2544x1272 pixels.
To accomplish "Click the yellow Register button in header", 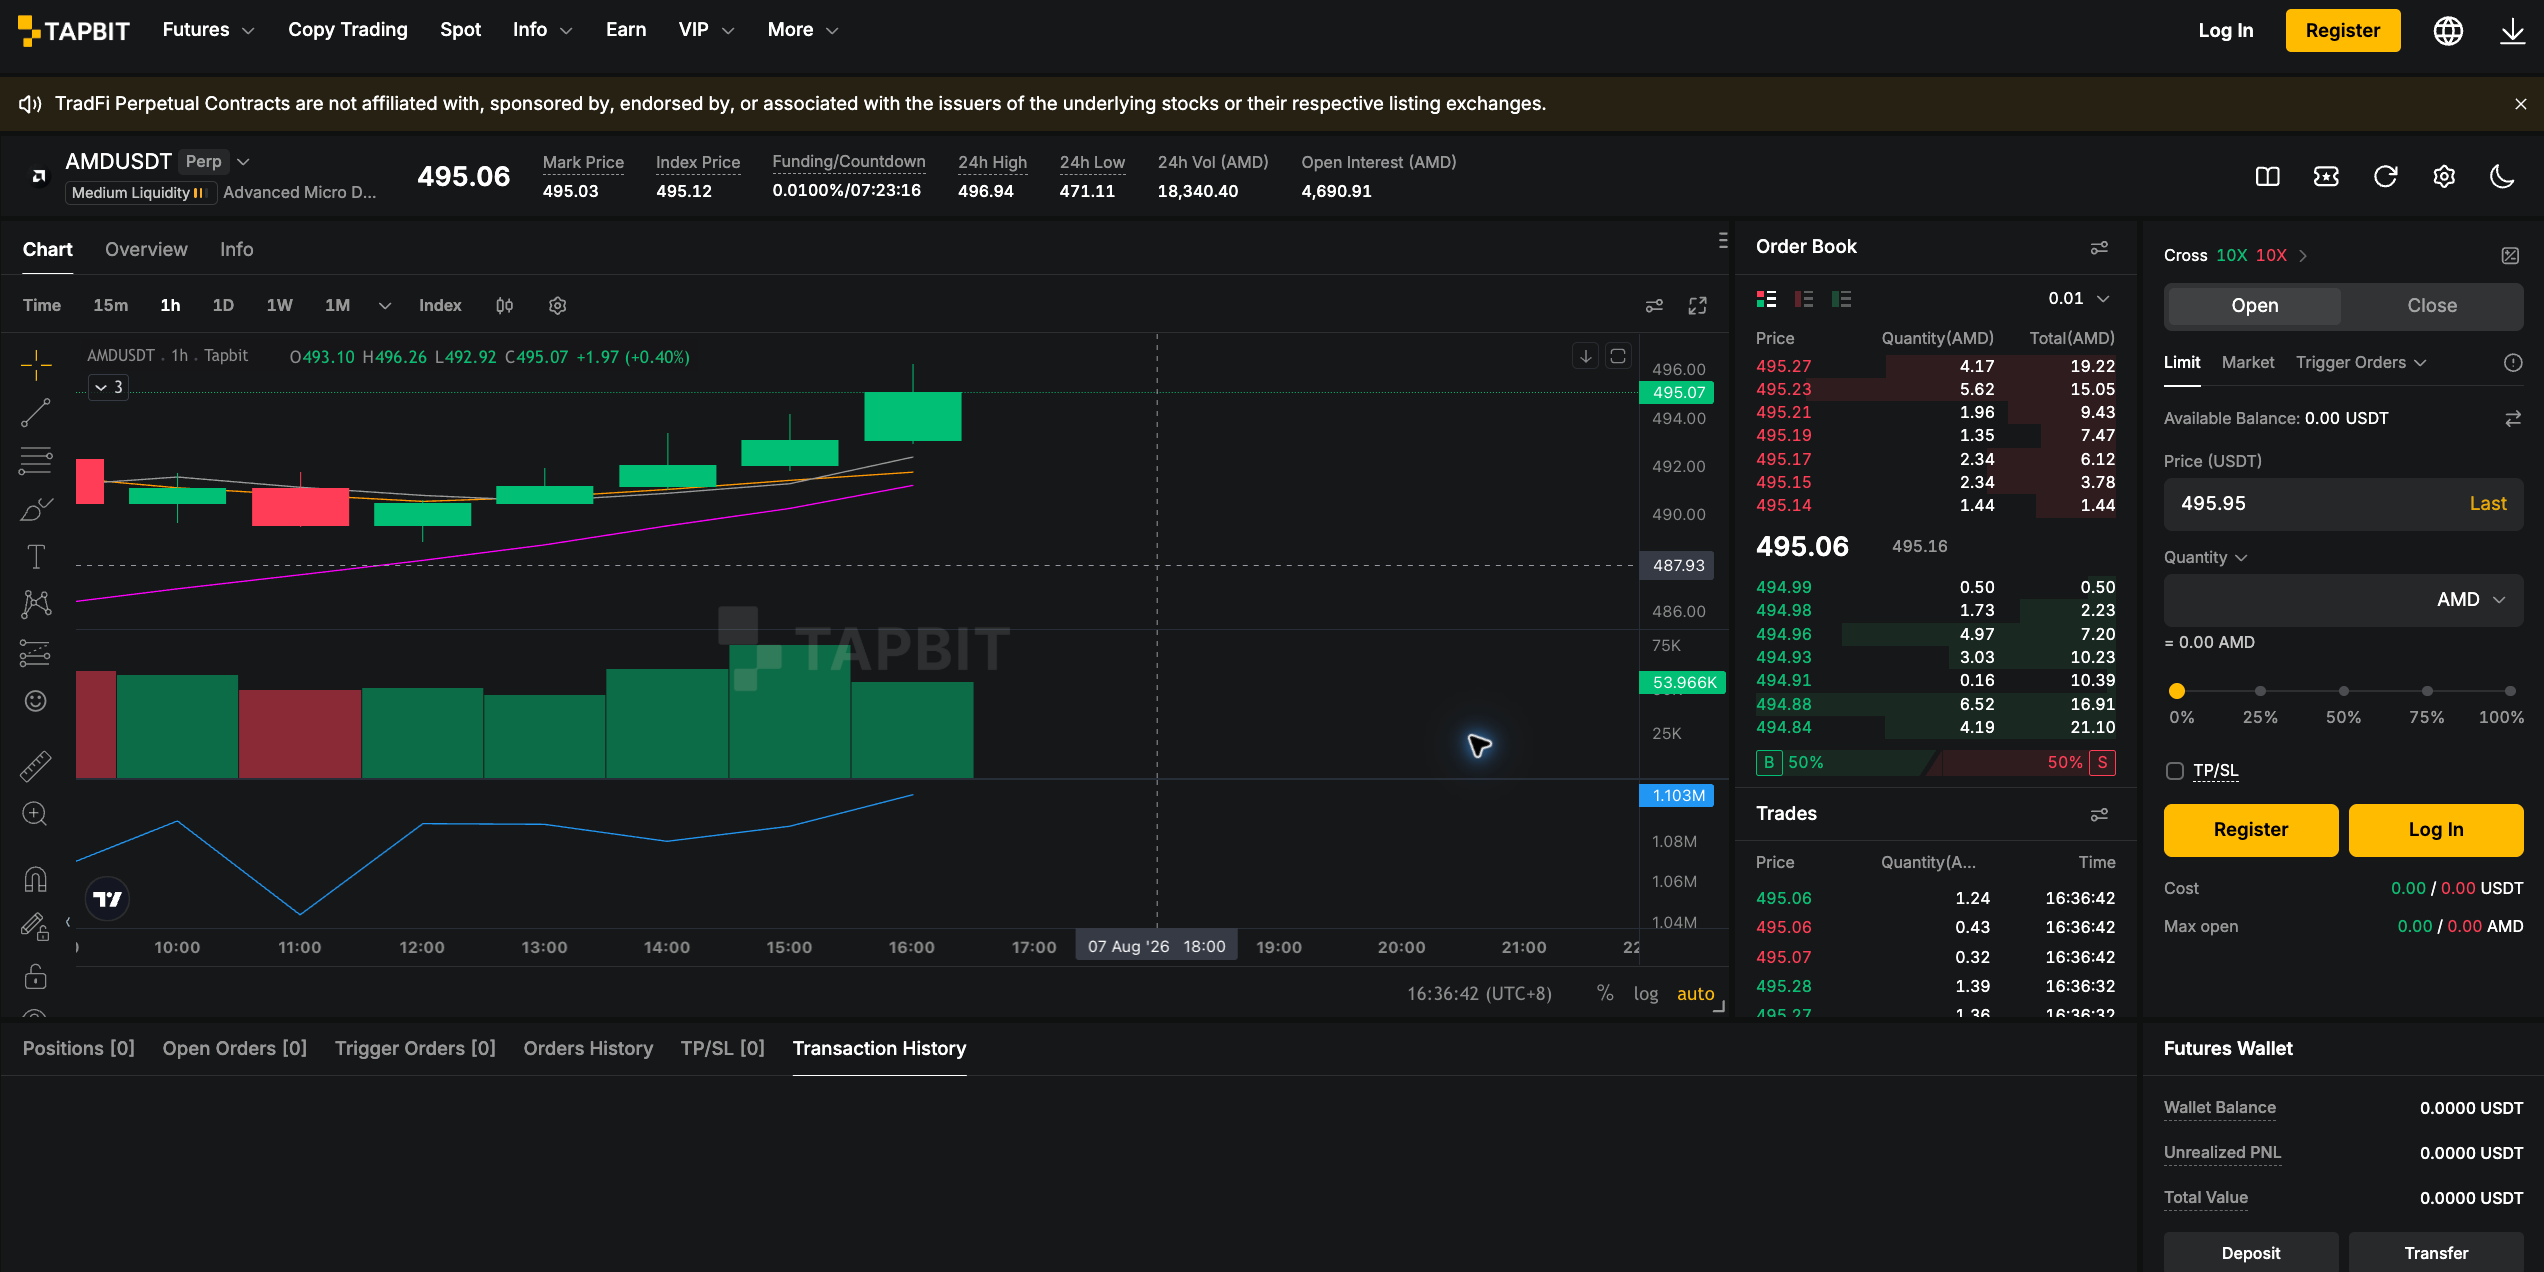I will coord(2343,31).
